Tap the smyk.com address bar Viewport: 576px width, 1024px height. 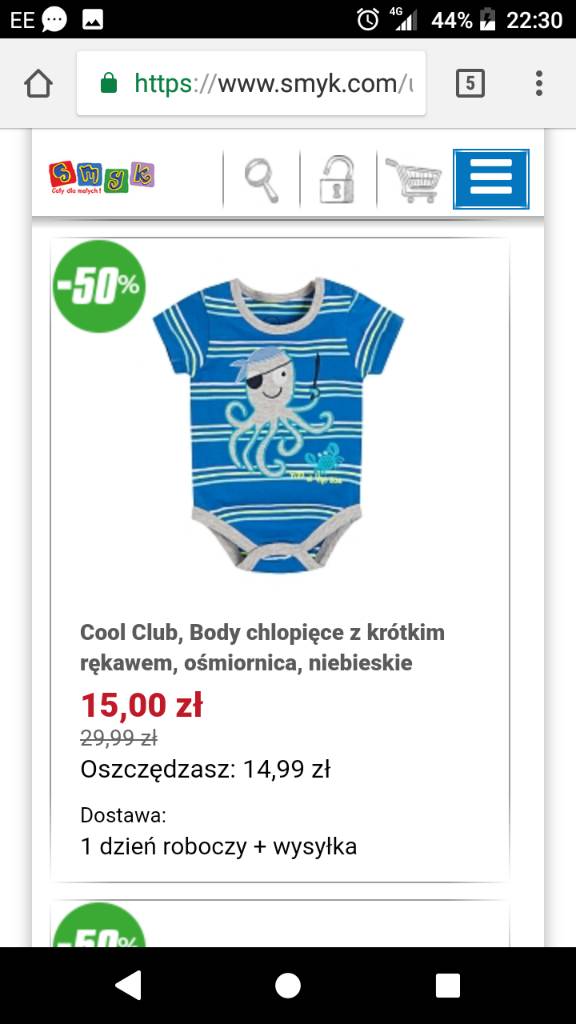click(251, 84)
